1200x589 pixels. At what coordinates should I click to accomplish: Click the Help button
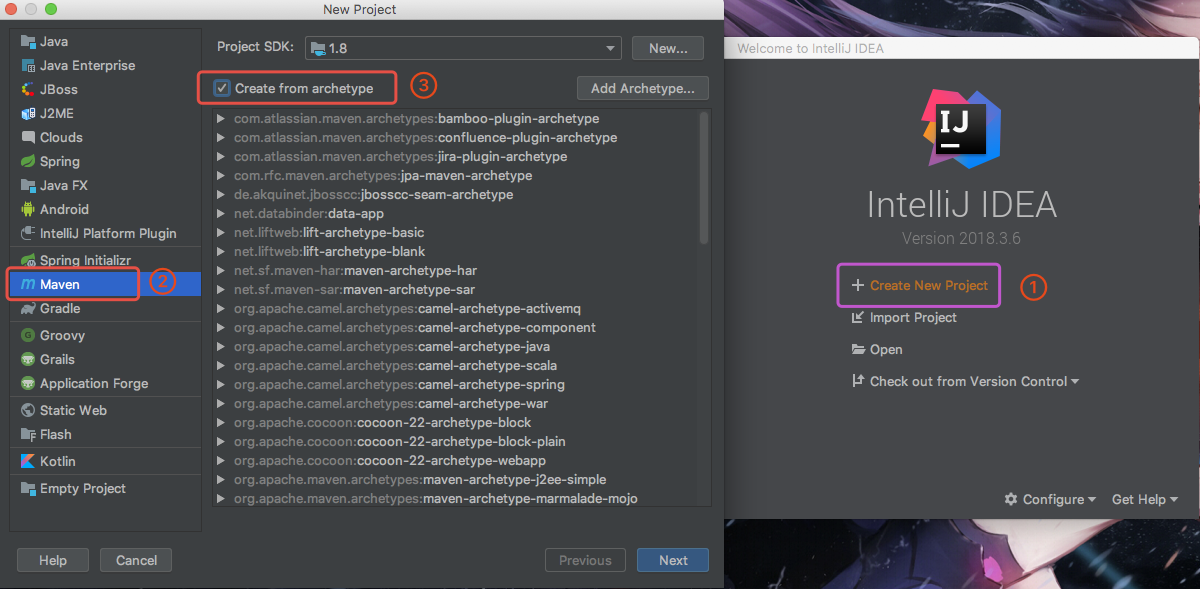pos(53,560)
